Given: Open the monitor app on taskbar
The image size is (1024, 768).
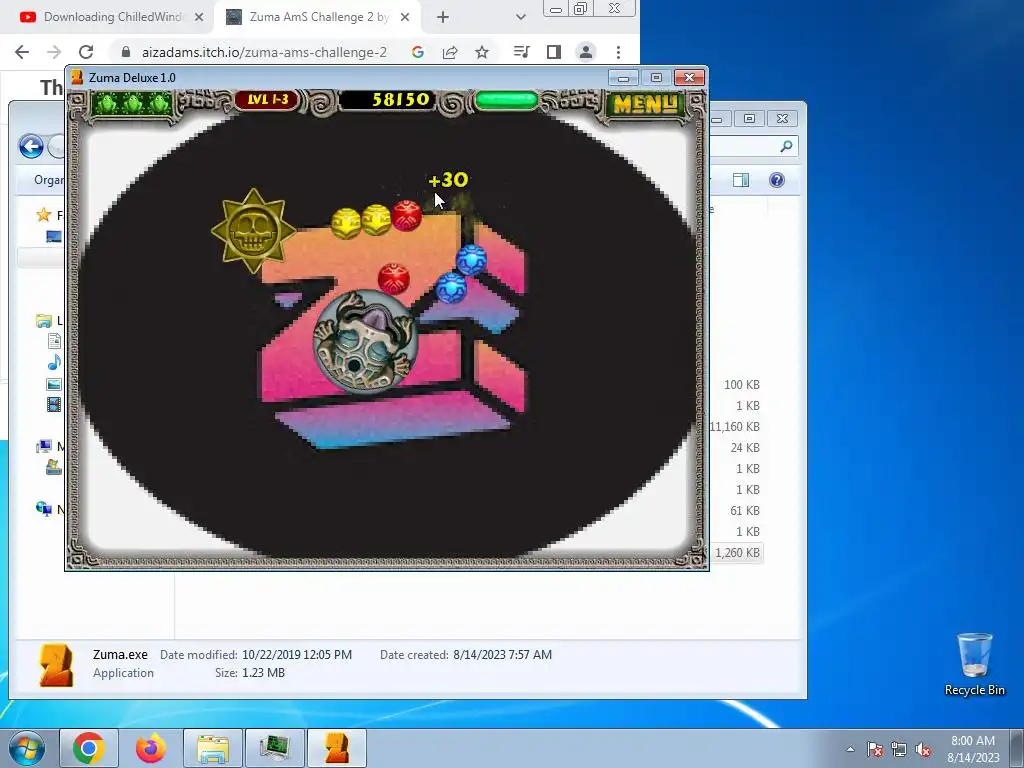Looking at the screenshot, I should click(275, 748).
